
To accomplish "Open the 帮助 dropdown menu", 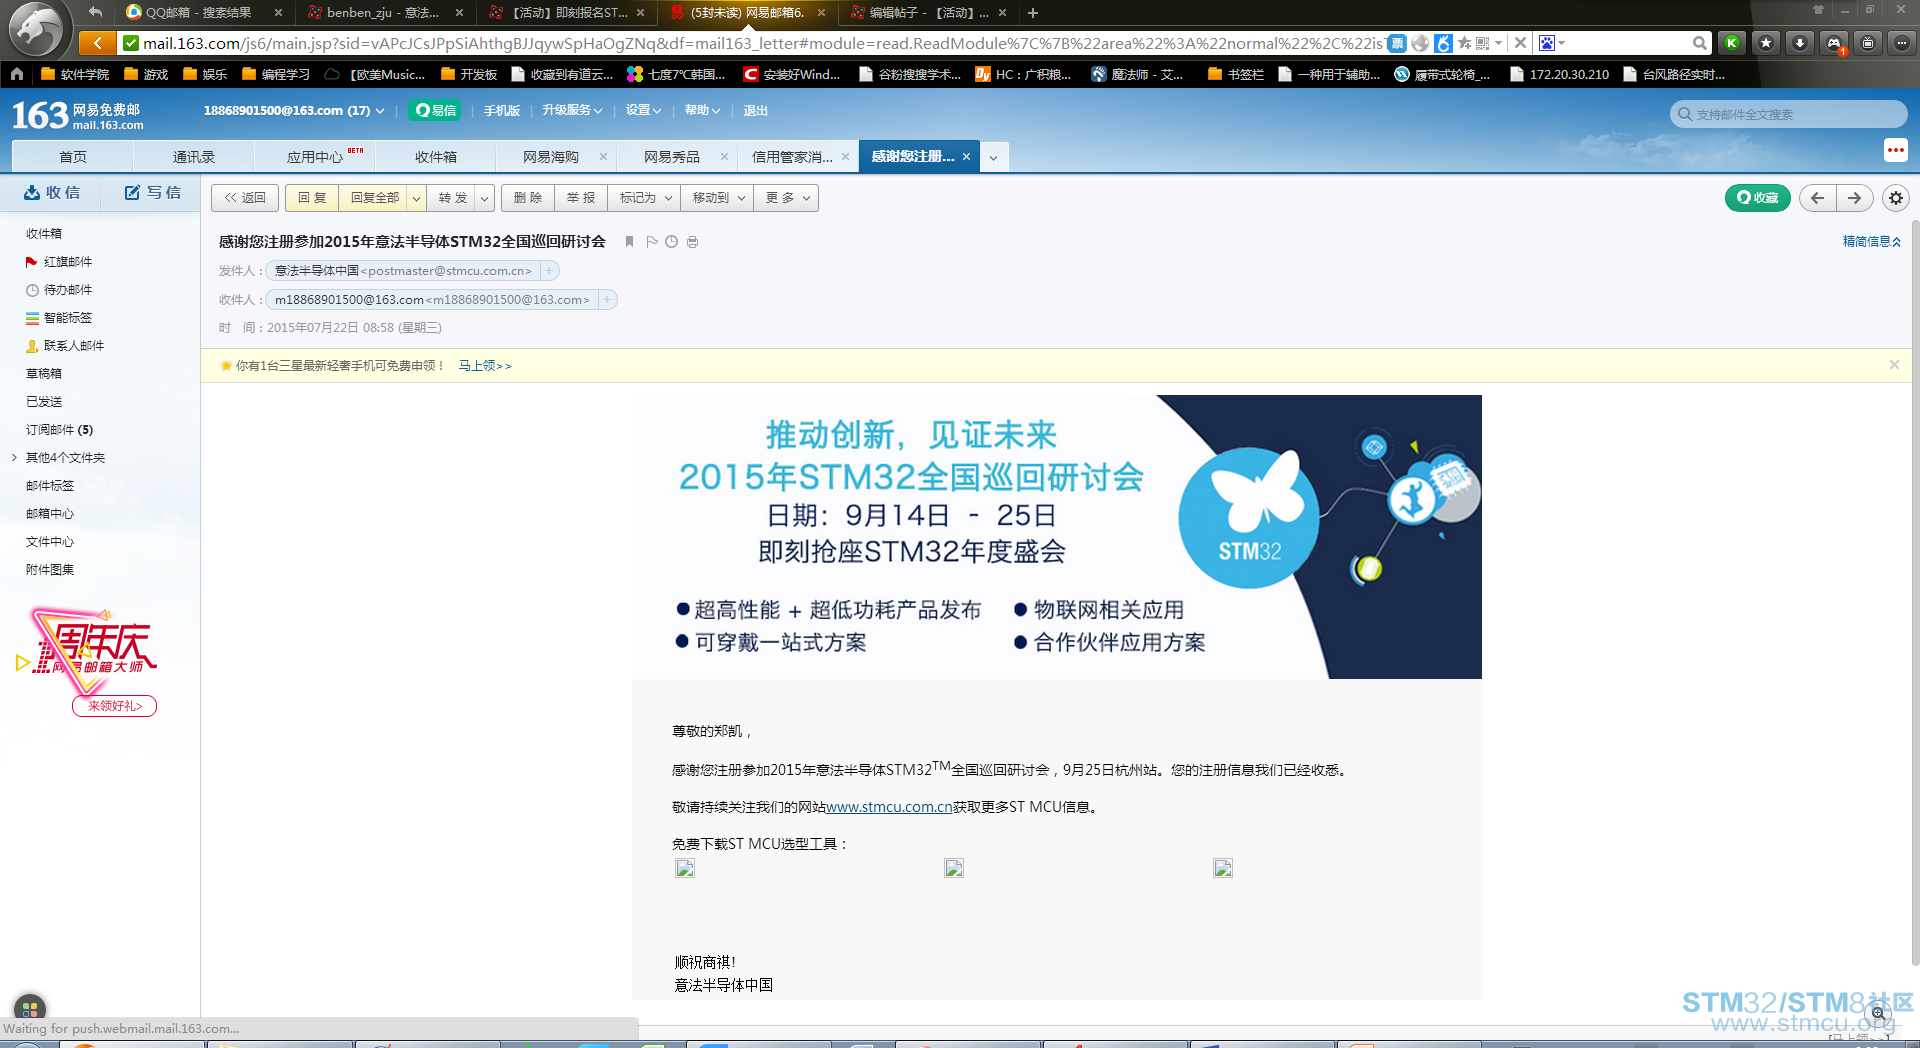I will pos(702,111).
